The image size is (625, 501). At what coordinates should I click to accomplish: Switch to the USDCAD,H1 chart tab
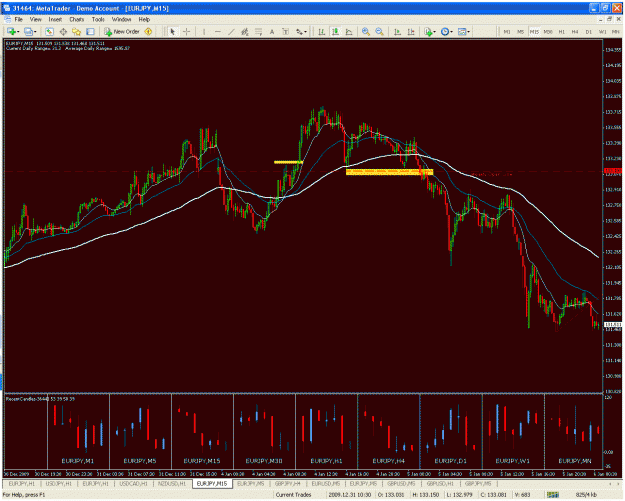pos(134,483)
